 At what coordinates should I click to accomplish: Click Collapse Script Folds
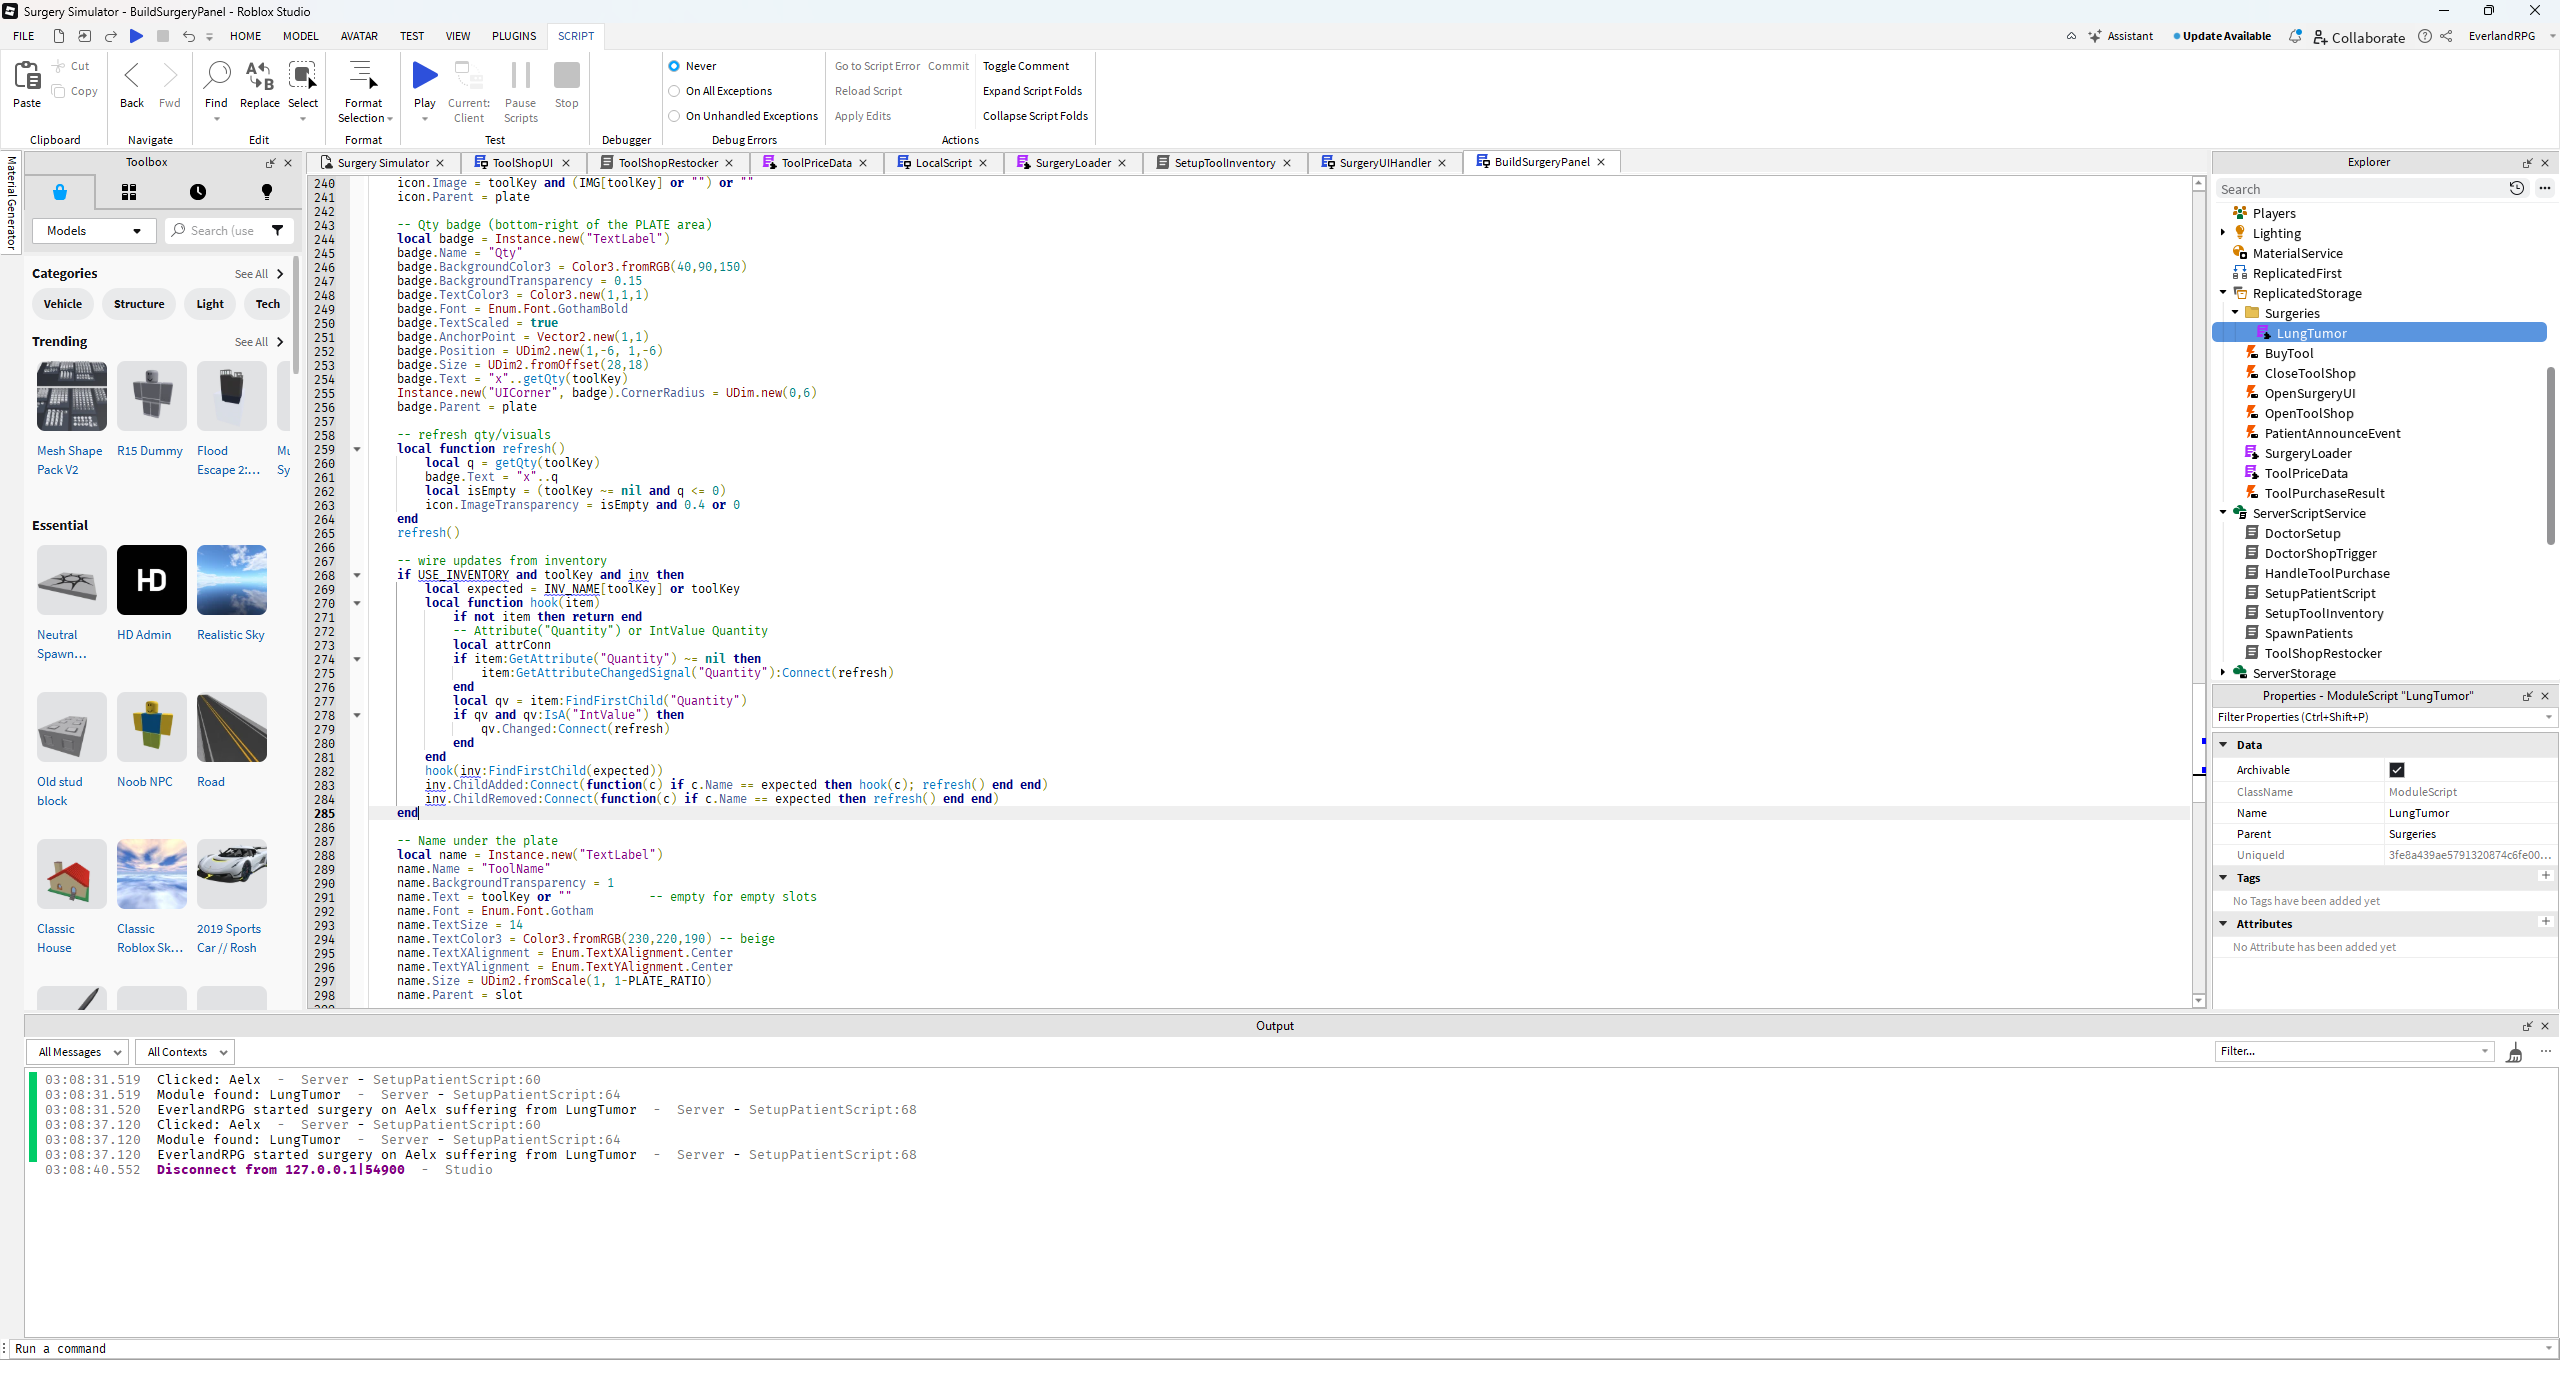coord(1035,116)
